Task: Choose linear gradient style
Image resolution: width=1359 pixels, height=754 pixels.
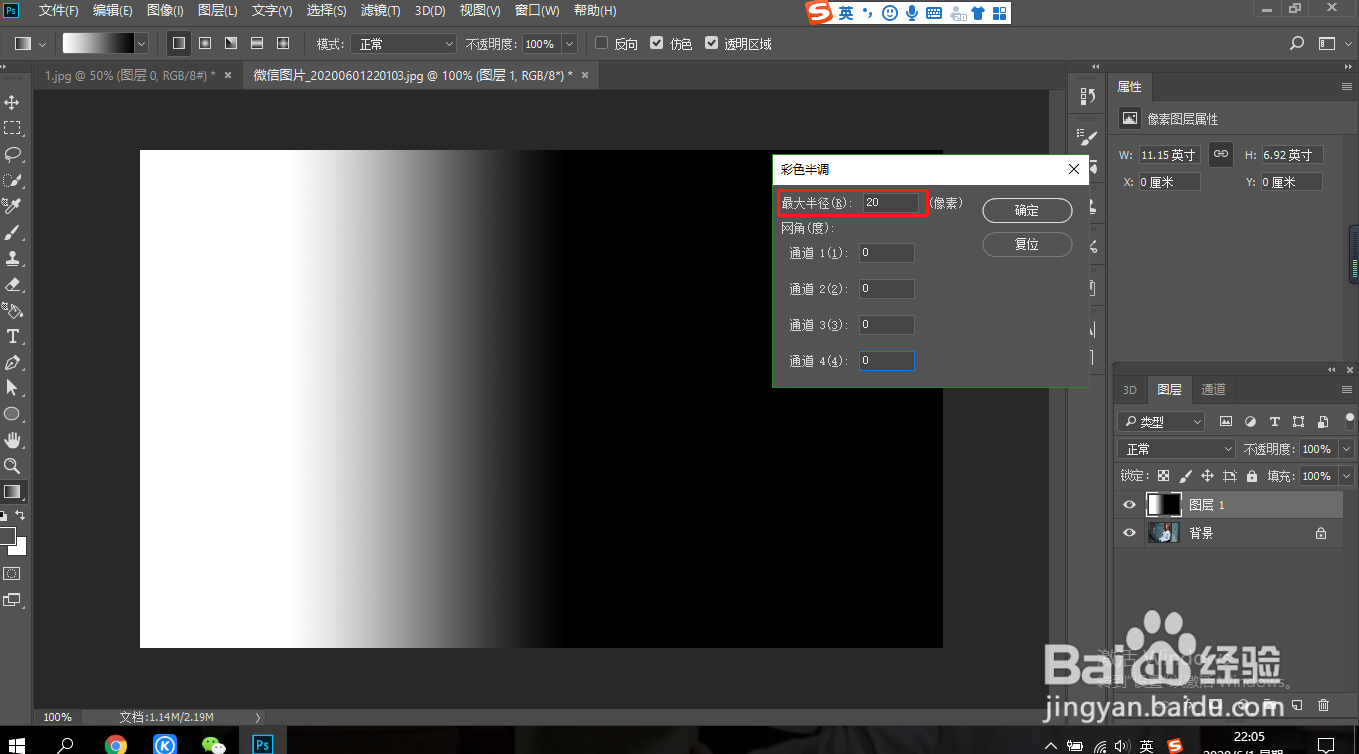Action: (x=179, y=44)
